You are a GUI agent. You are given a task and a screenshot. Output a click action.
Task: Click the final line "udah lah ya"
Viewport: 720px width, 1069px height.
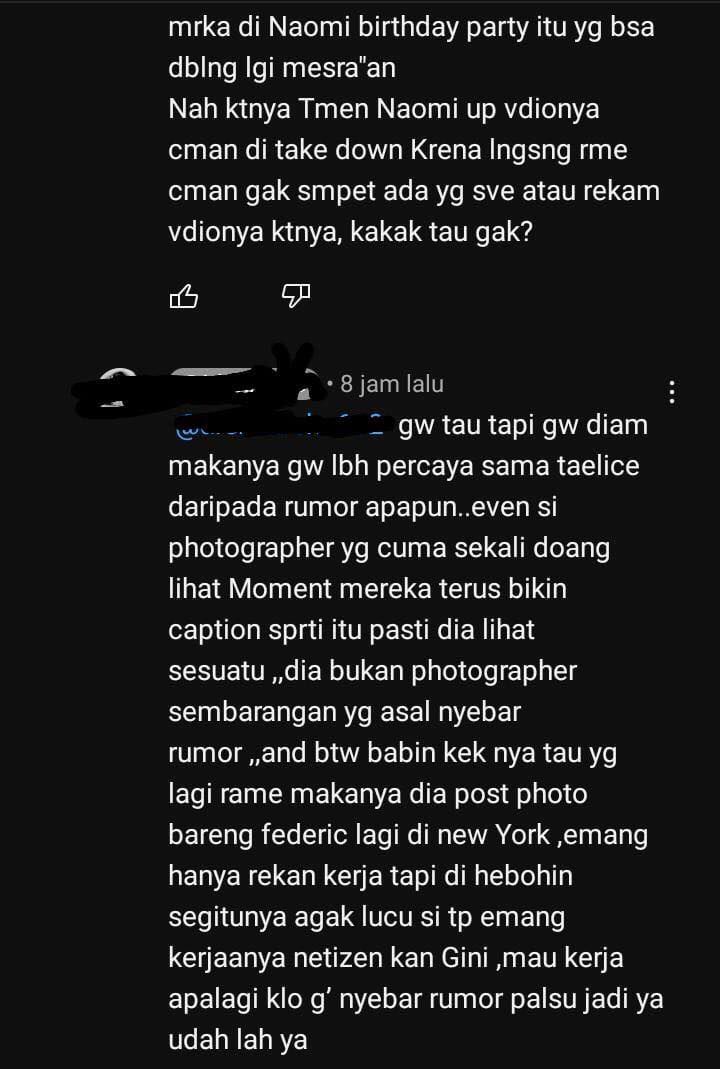pos(237,1040)
